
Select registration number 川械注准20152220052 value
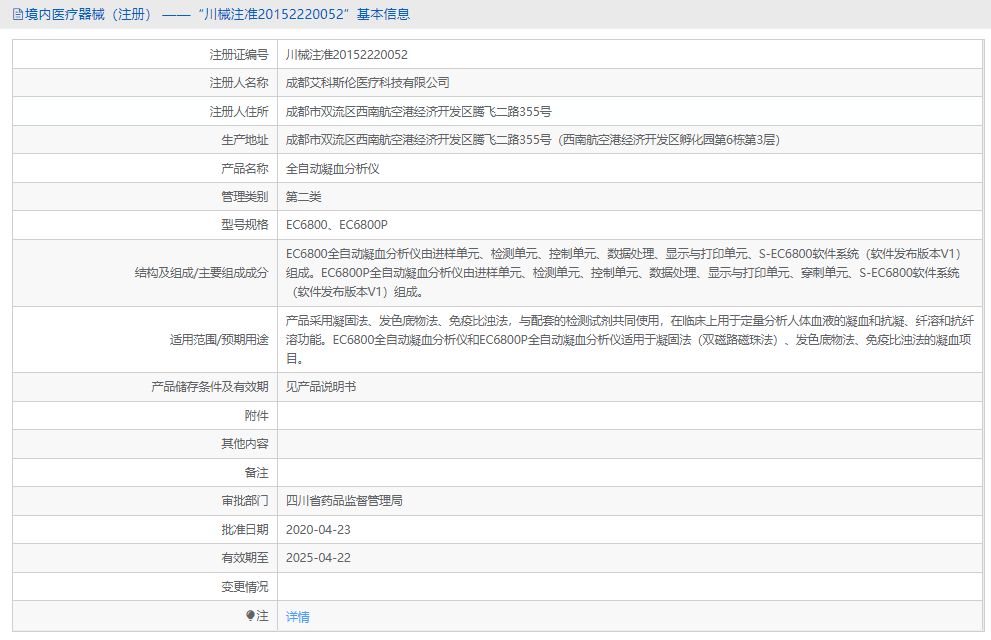click(346, 55)
